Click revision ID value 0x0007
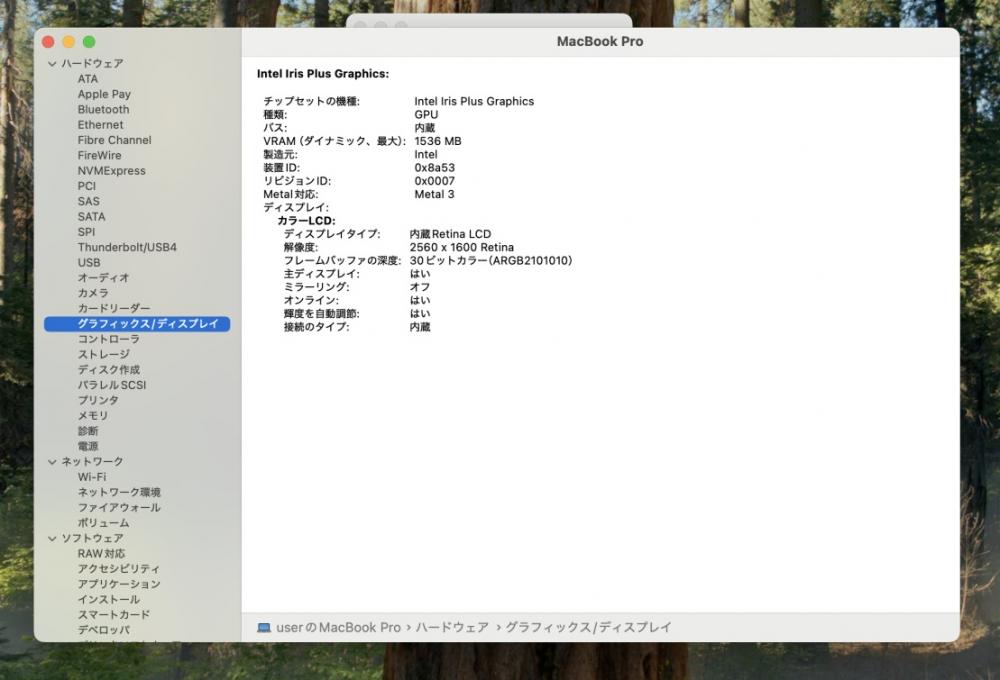Screen dimensions: 1000x680 (435, 181)
